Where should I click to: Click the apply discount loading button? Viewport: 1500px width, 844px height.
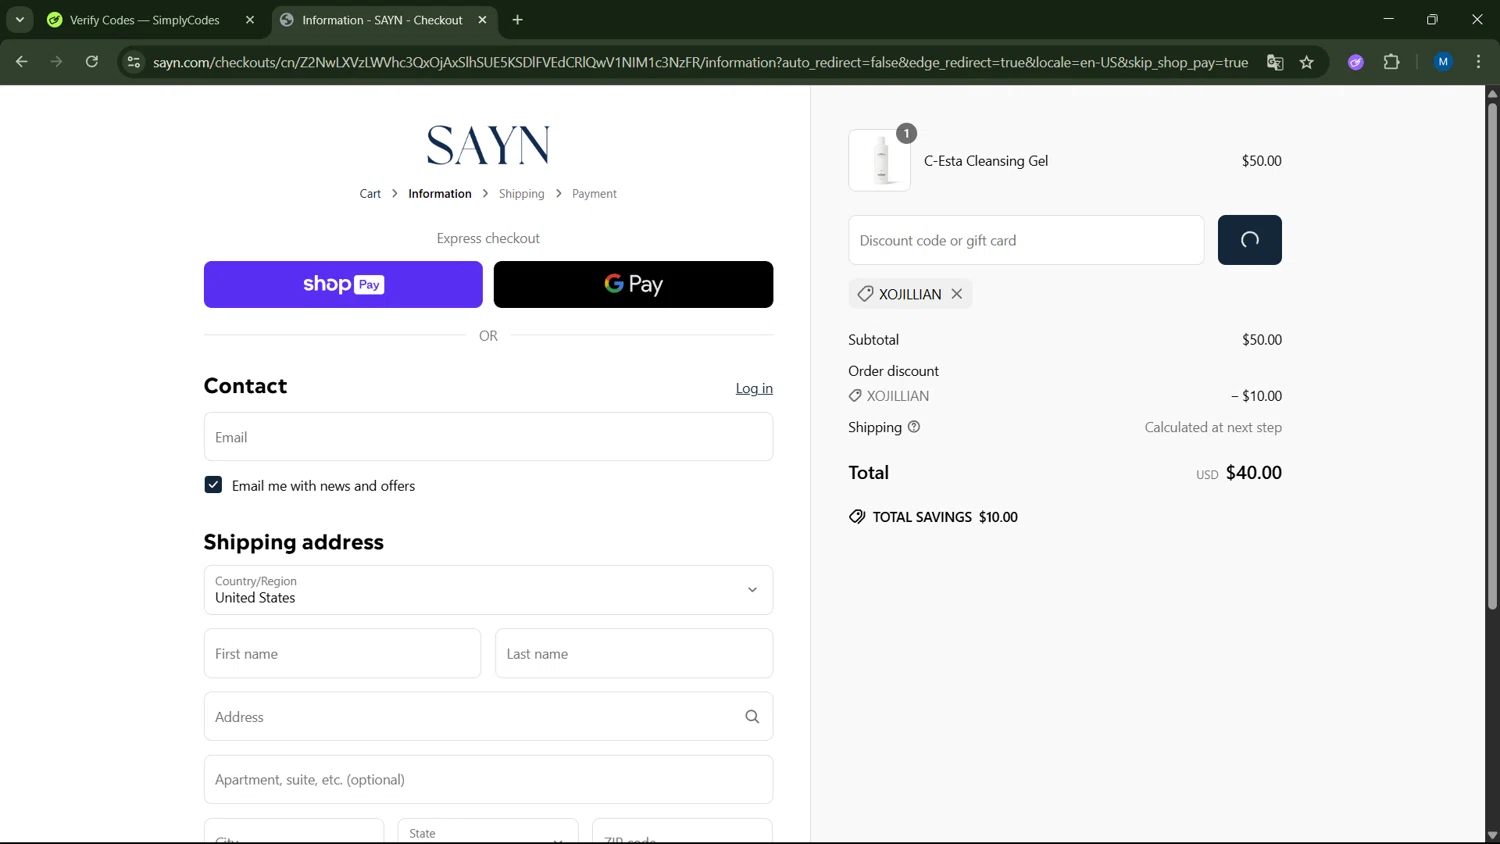(1250, 240)
